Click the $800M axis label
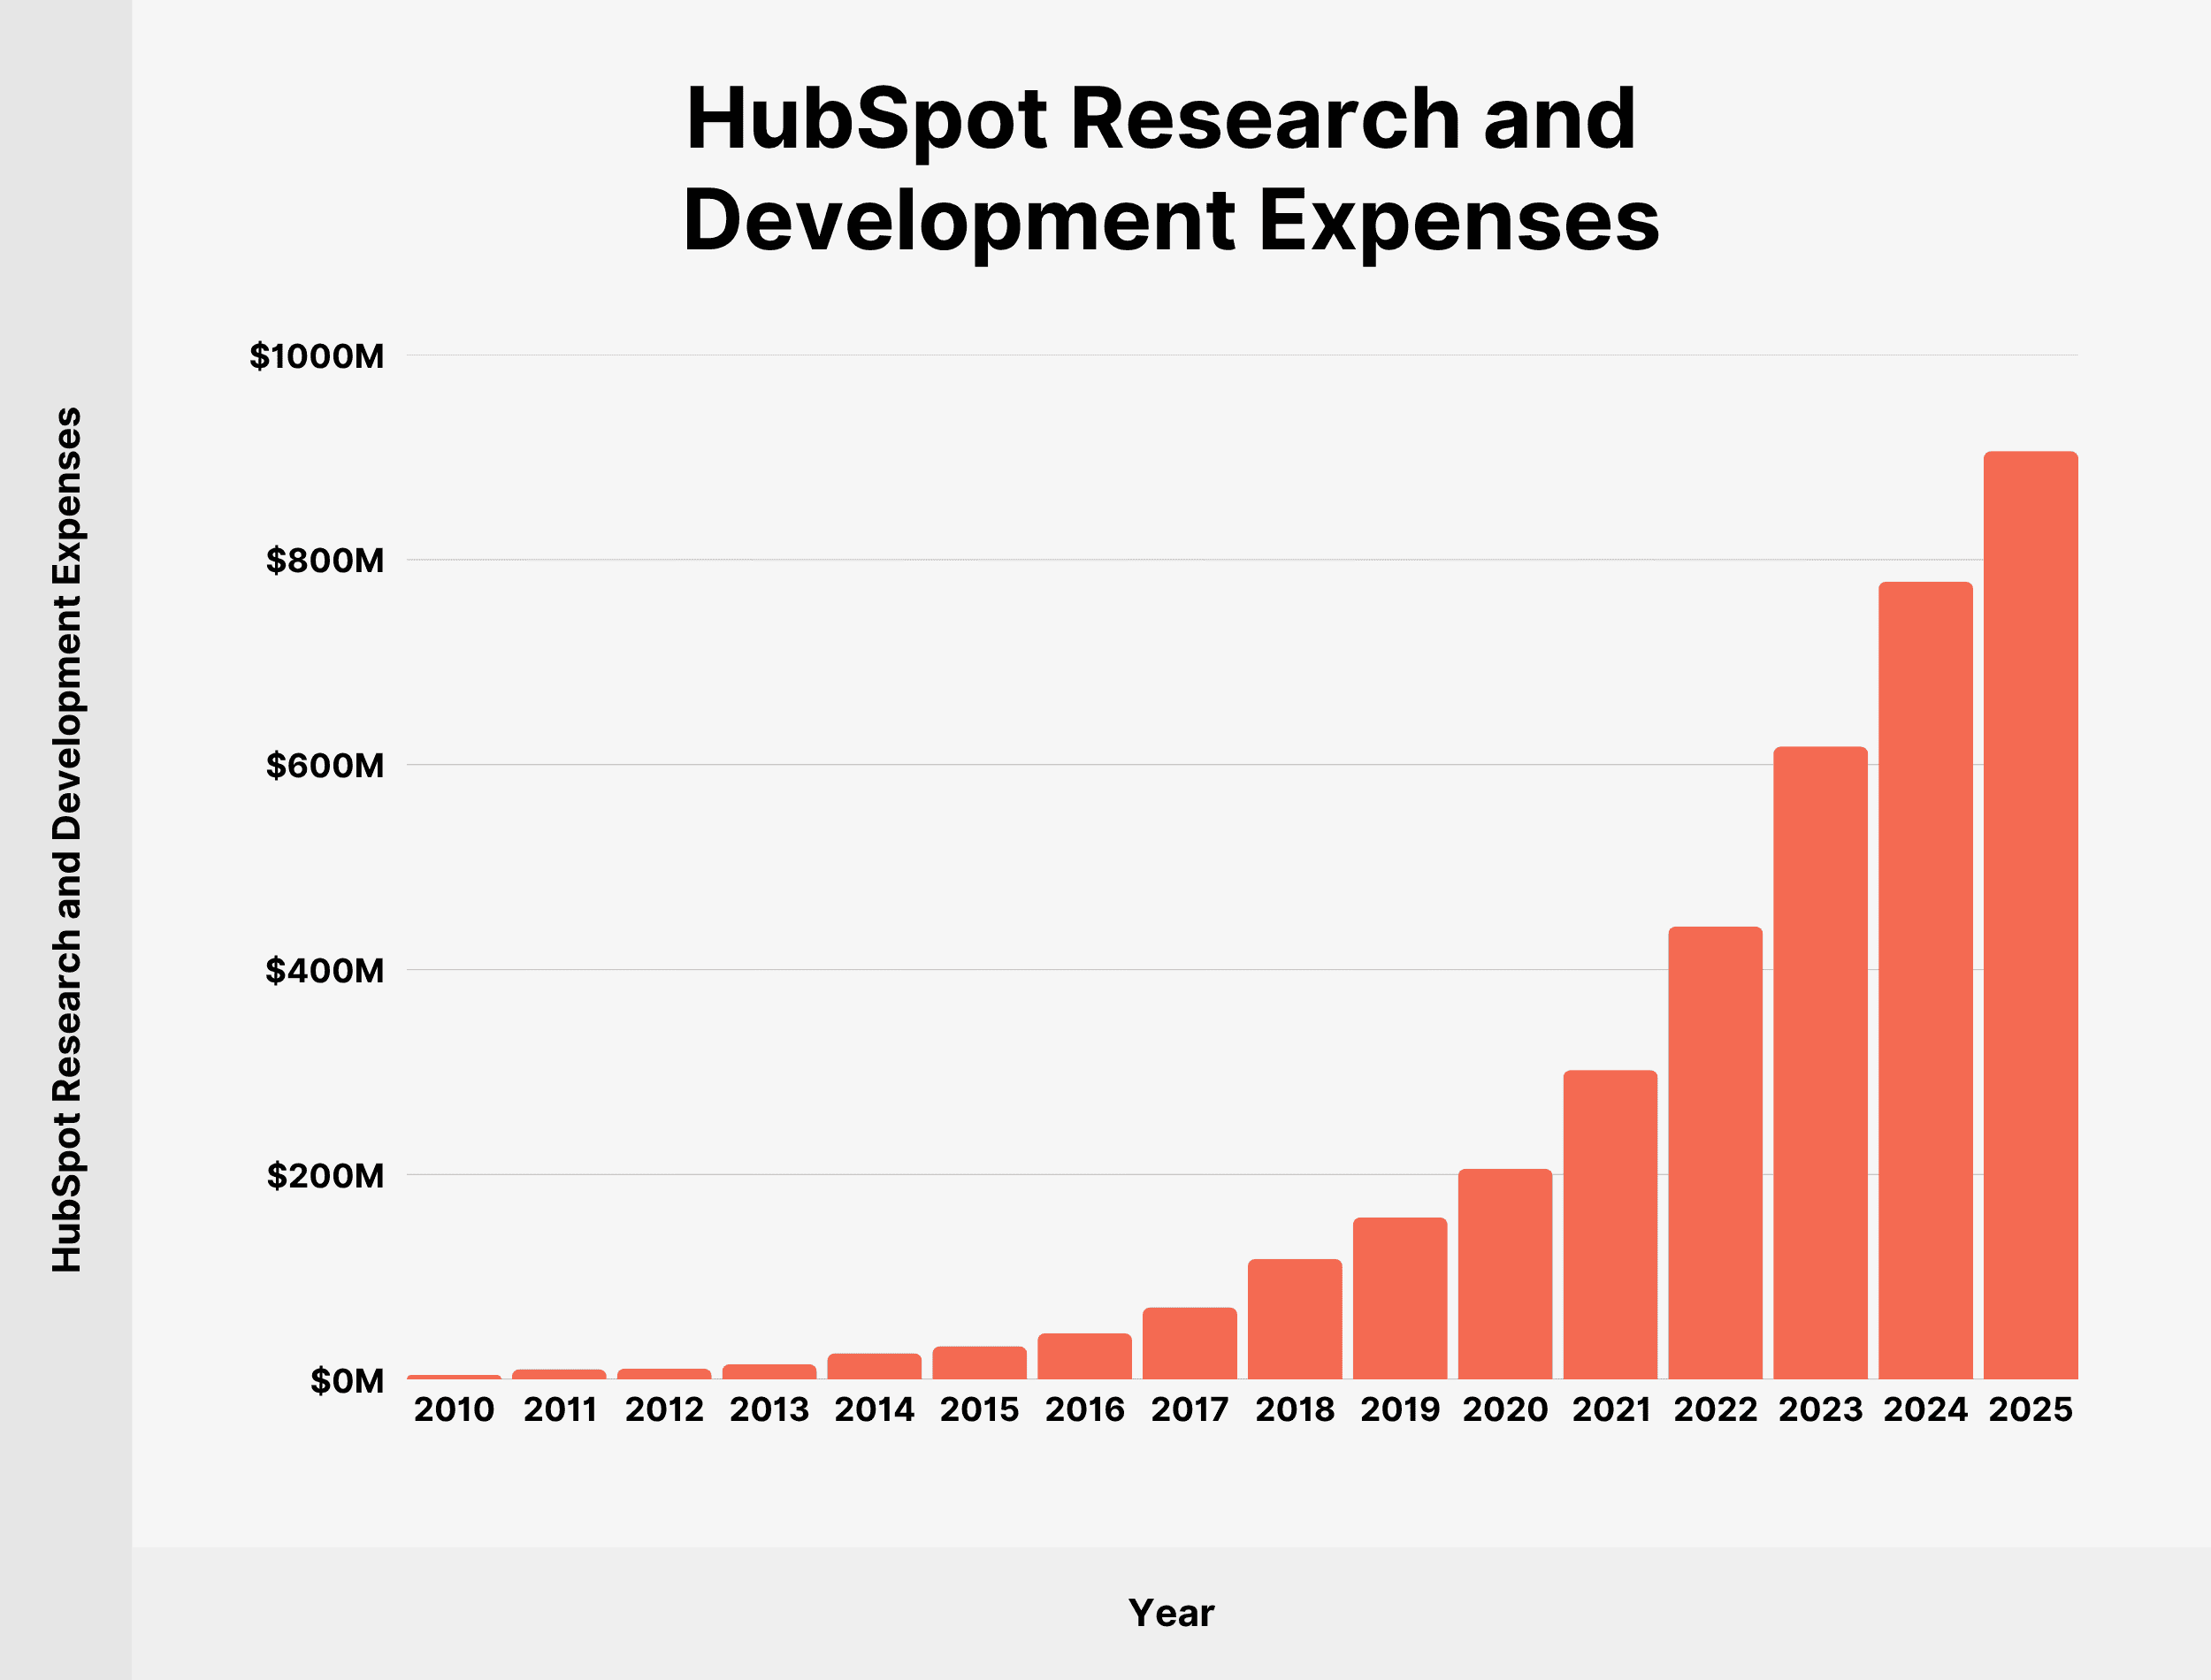Image resolution: width=2211 pixels, height=1680 pixels. click(325, 561)
